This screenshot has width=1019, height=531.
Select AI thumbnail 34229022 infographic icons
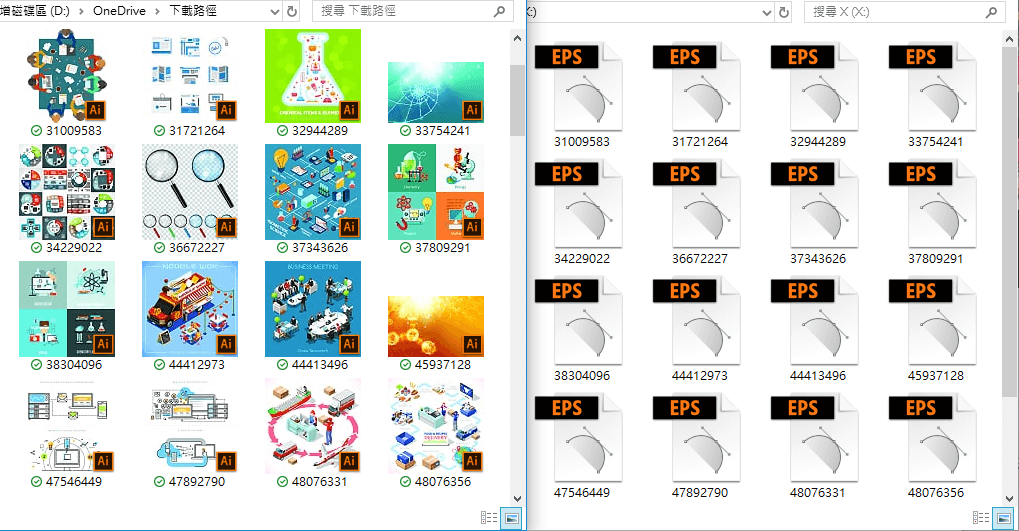coord(67,192)
